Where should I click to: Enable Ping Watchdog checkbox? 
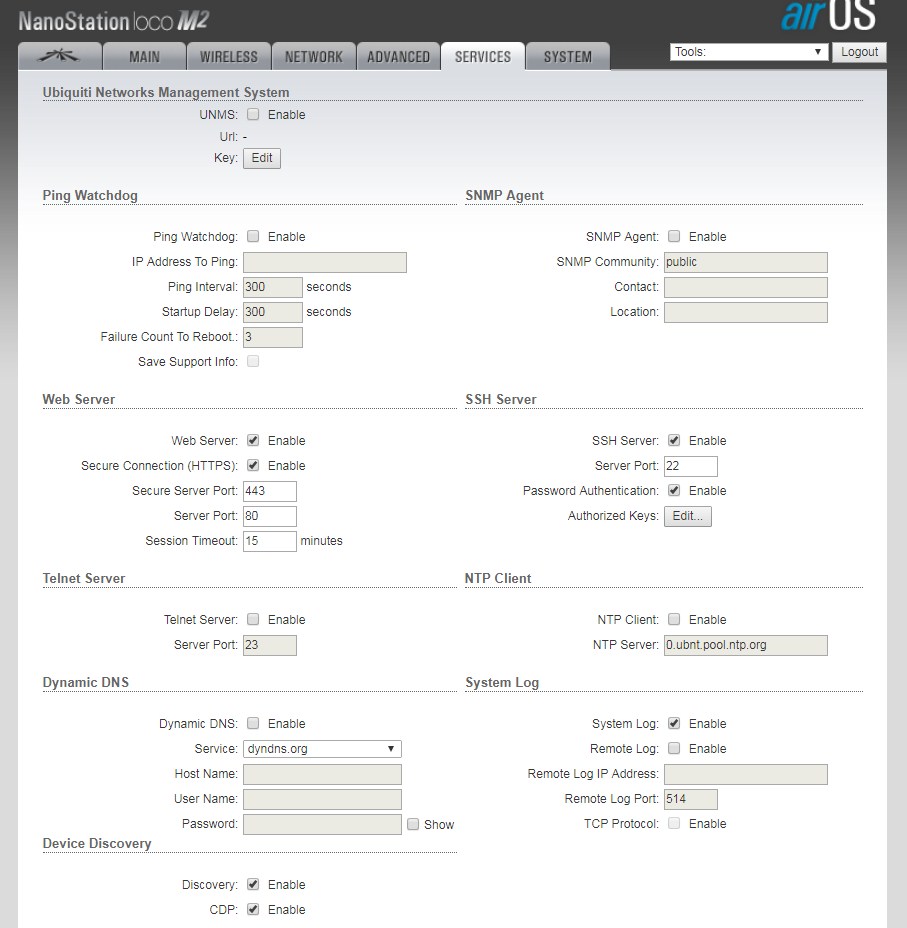pyautogui.click(x=253, y=236)
